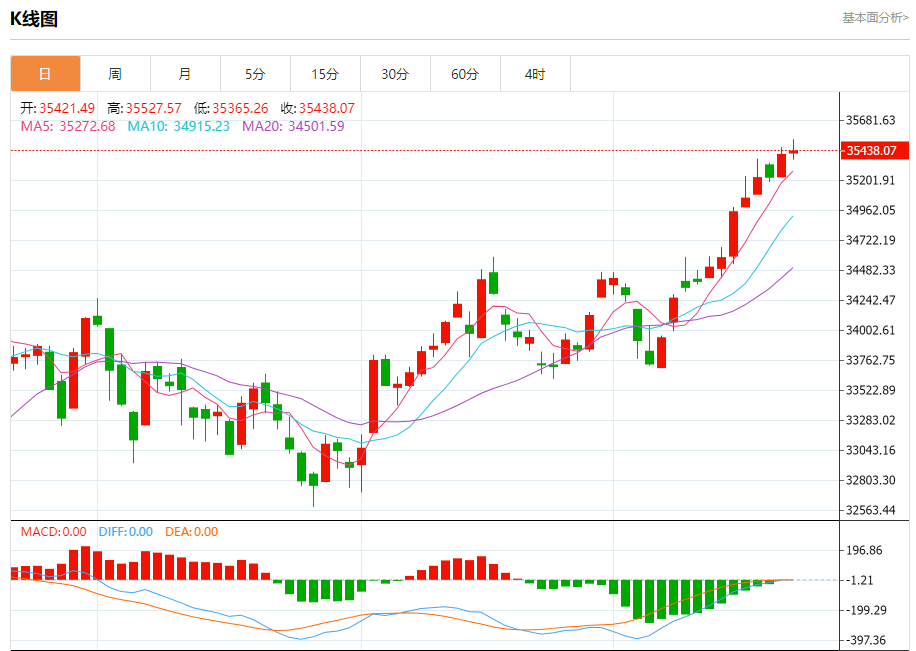Click the K线图 heading

tap(34, 19)
